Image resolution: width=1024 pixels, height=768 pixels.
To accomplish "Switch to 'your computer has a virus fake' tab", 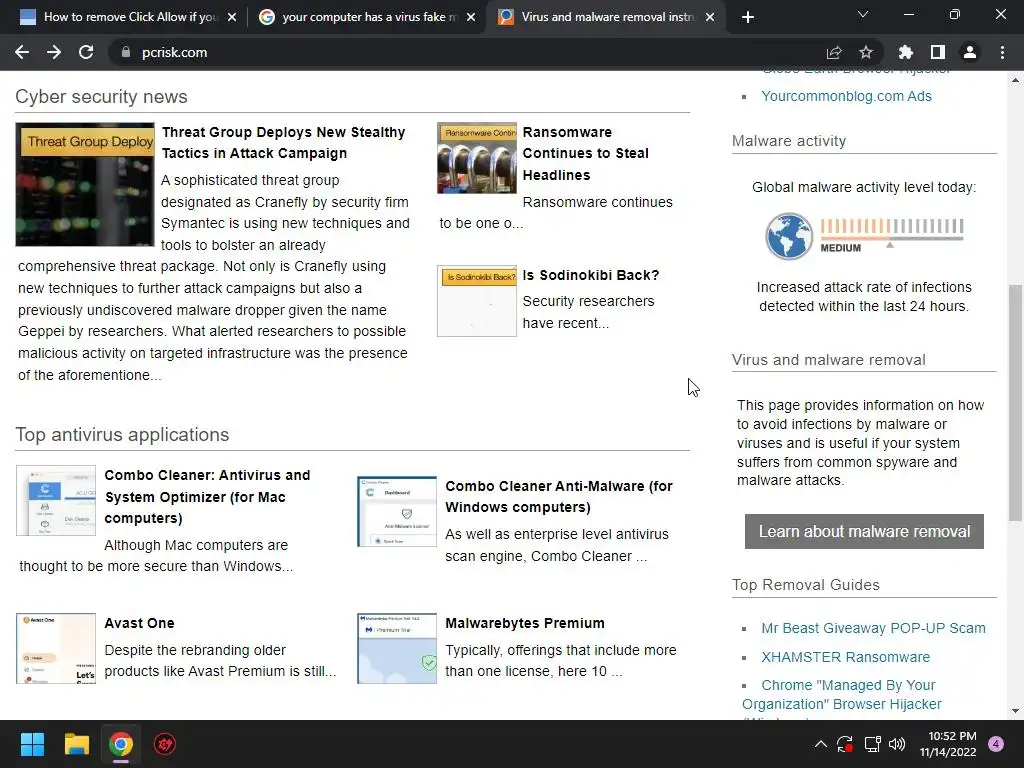I will click(x=366, y=17).
